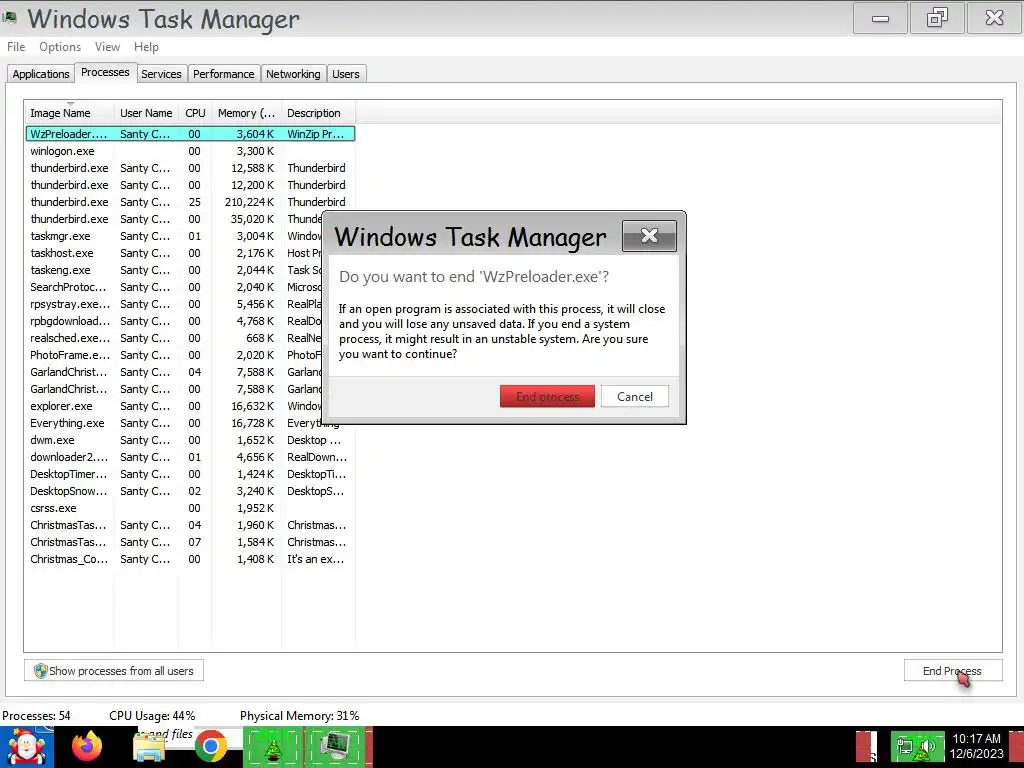Click the Processes: 54 status text
The image size is (1024, 768).
click(36, 716)
